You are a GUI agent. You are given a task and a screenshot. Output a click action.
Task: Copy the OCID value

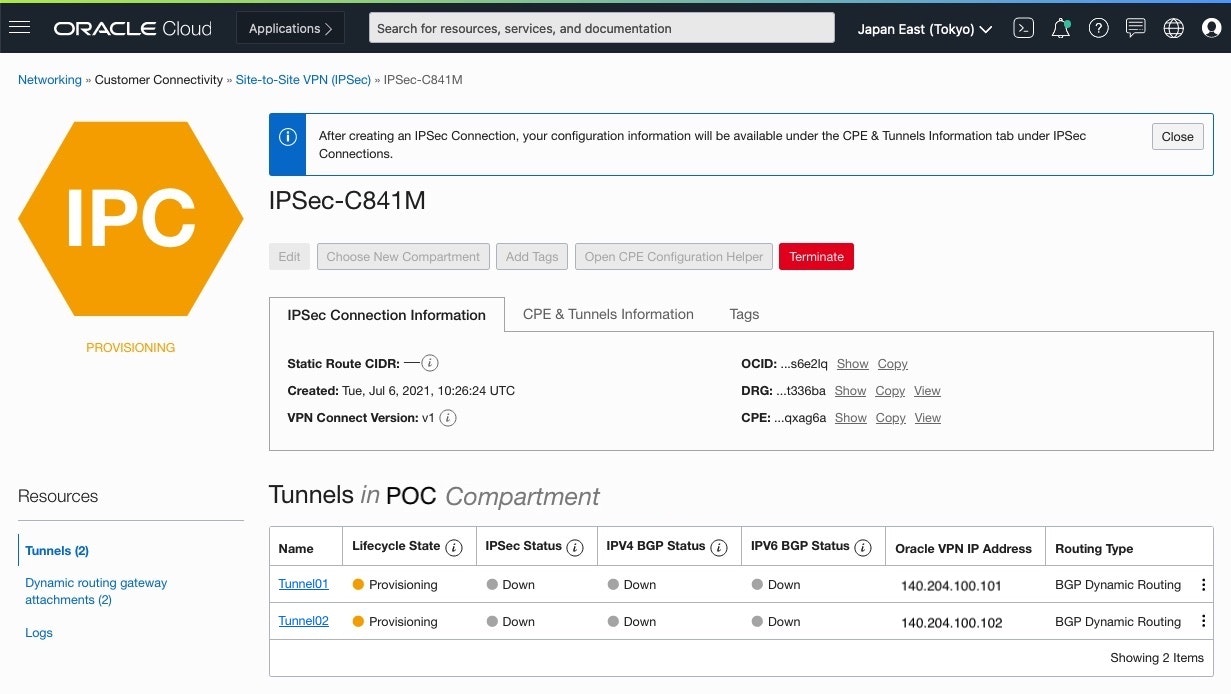click(893, 364)
